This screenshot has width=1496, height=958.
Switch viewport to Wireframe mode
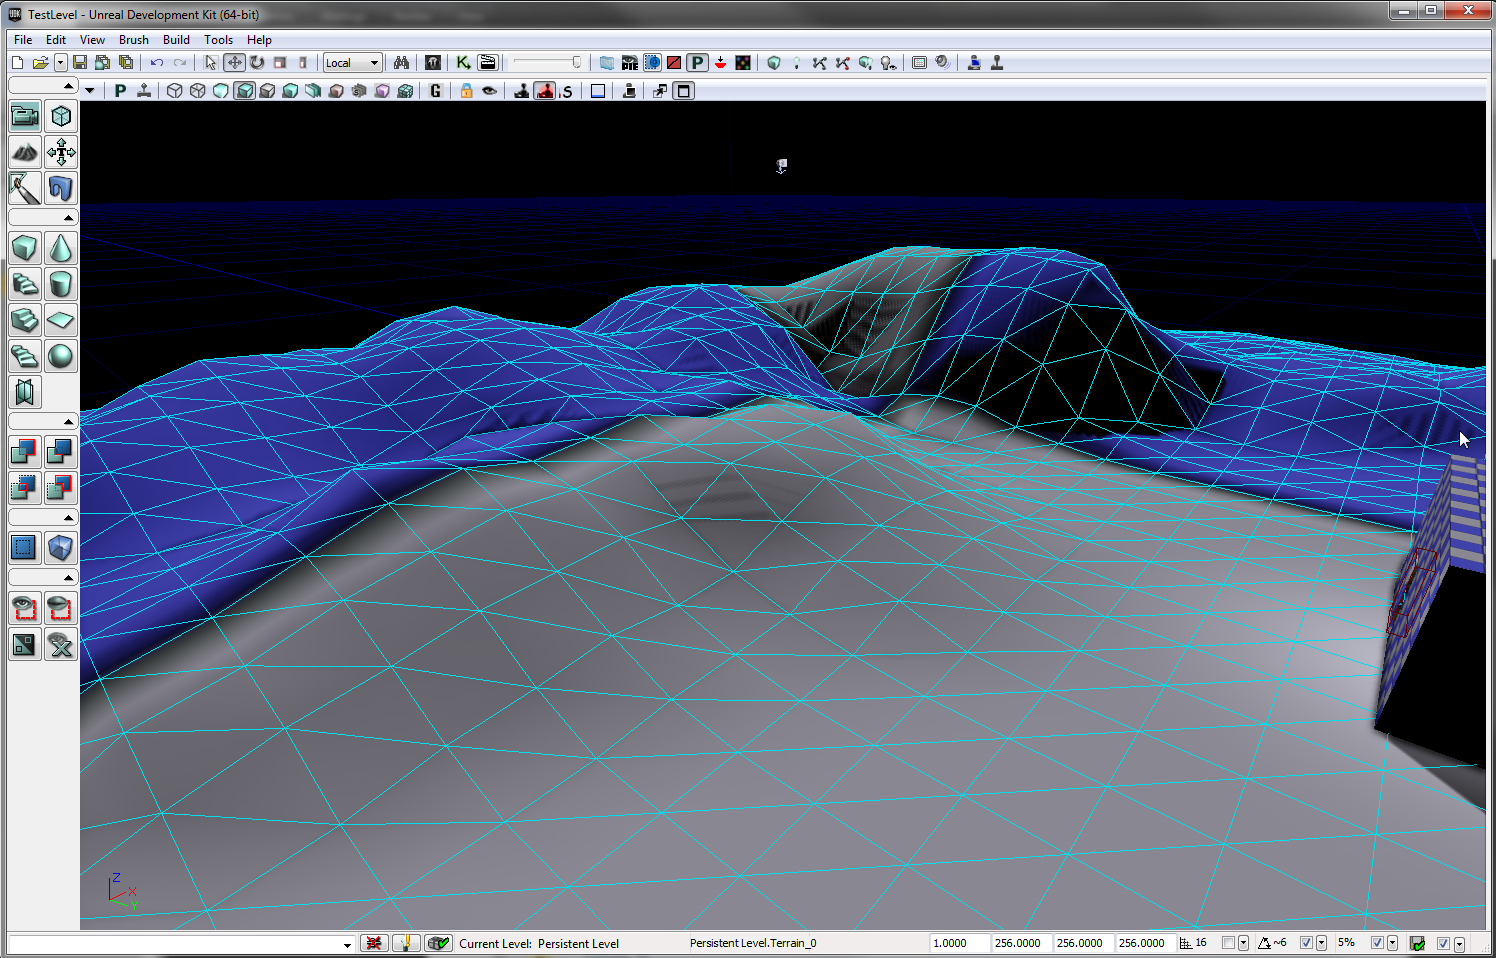coord(197,91)
